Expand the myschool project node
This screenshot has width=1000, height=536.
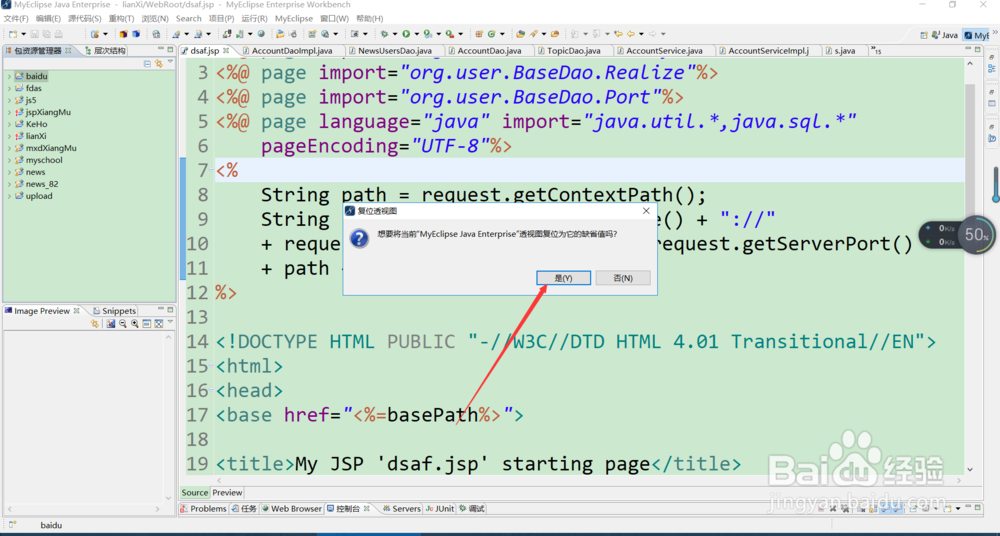click(9, 160)
